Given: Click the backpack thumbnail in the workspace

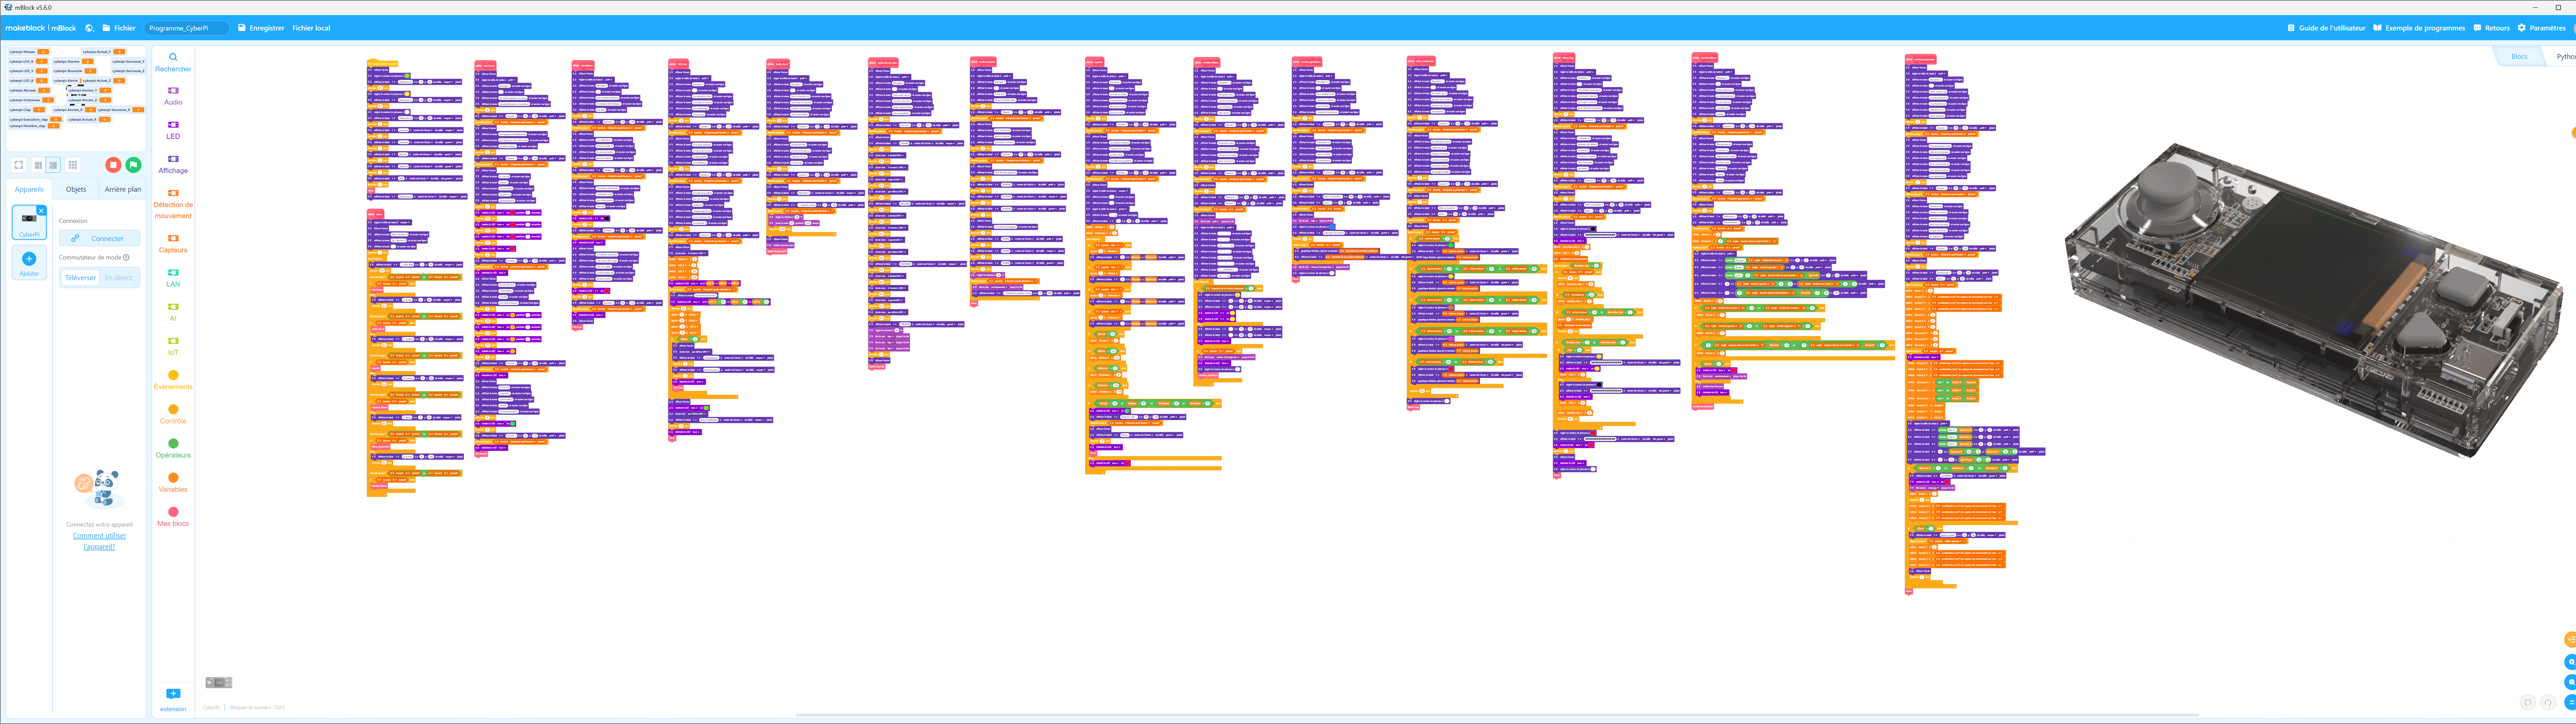Looking at the screenshot, I should click(219, 683).
